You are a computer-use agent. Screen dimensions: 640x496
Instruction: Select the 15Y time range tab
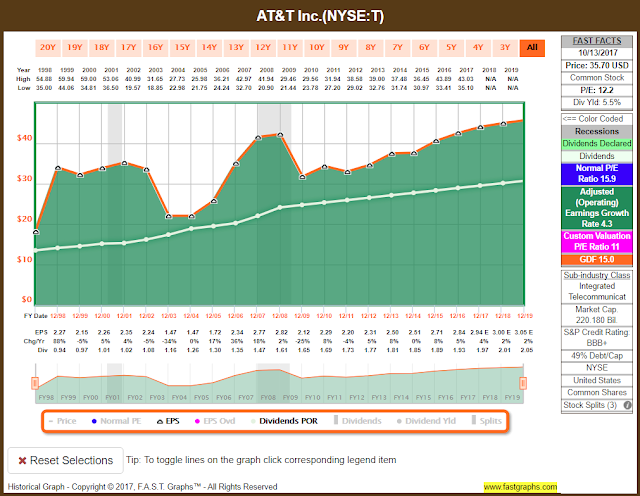(x=182, y=47)
